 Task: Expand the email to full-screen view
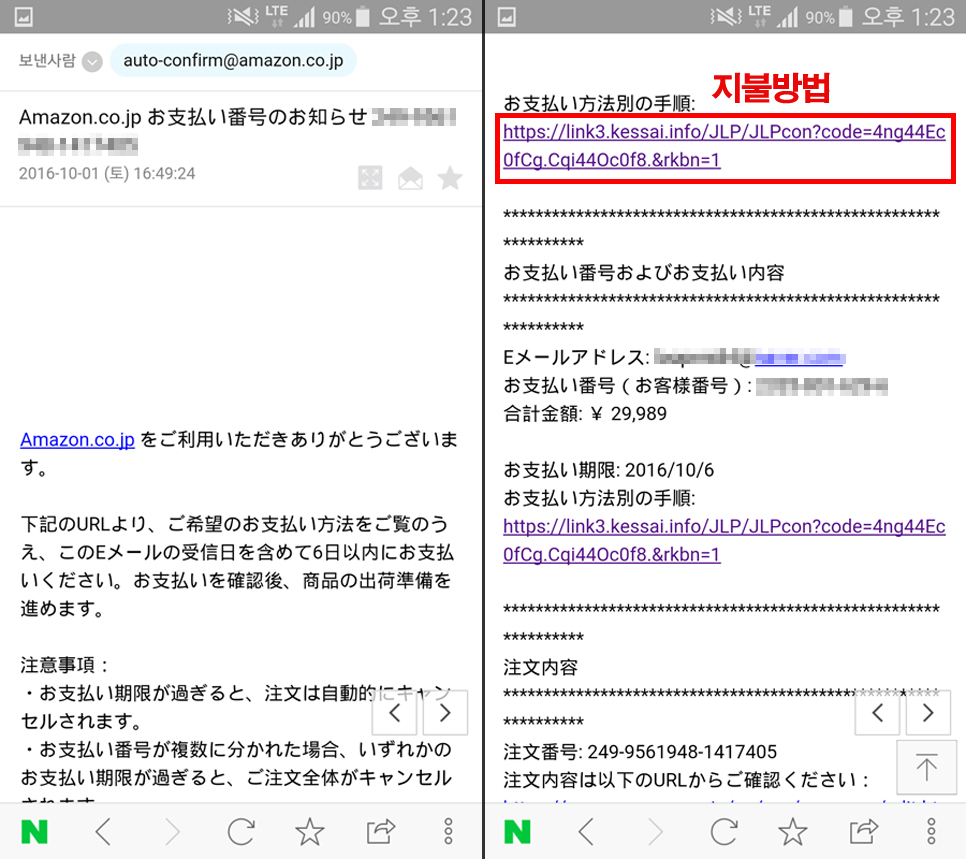coord(370,178)
